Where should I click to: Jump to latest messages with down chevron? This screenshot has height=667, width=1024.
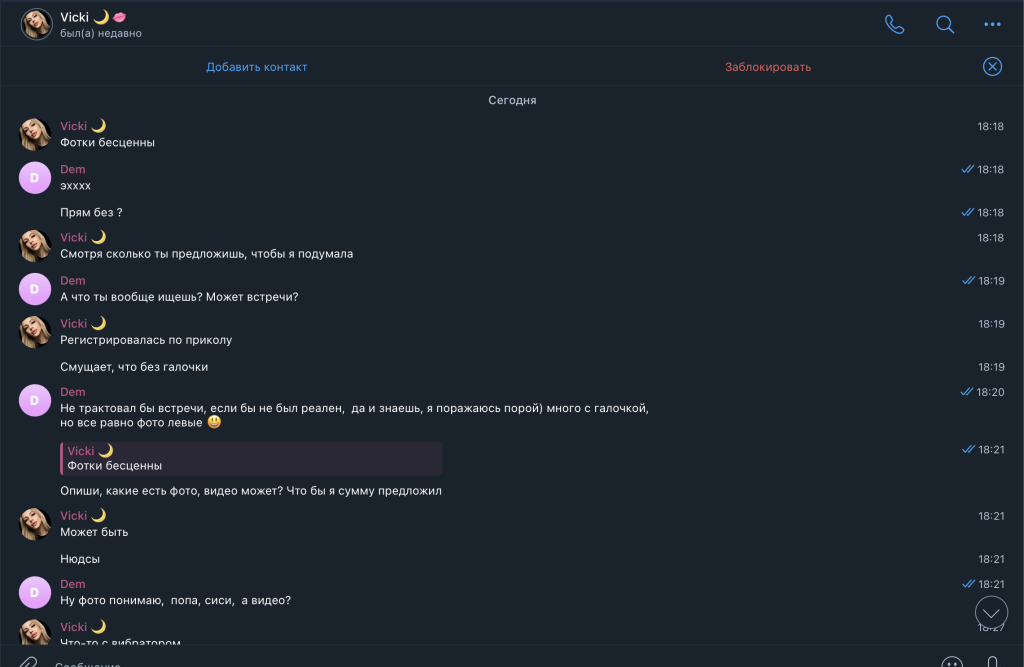(x=991, y=612)
